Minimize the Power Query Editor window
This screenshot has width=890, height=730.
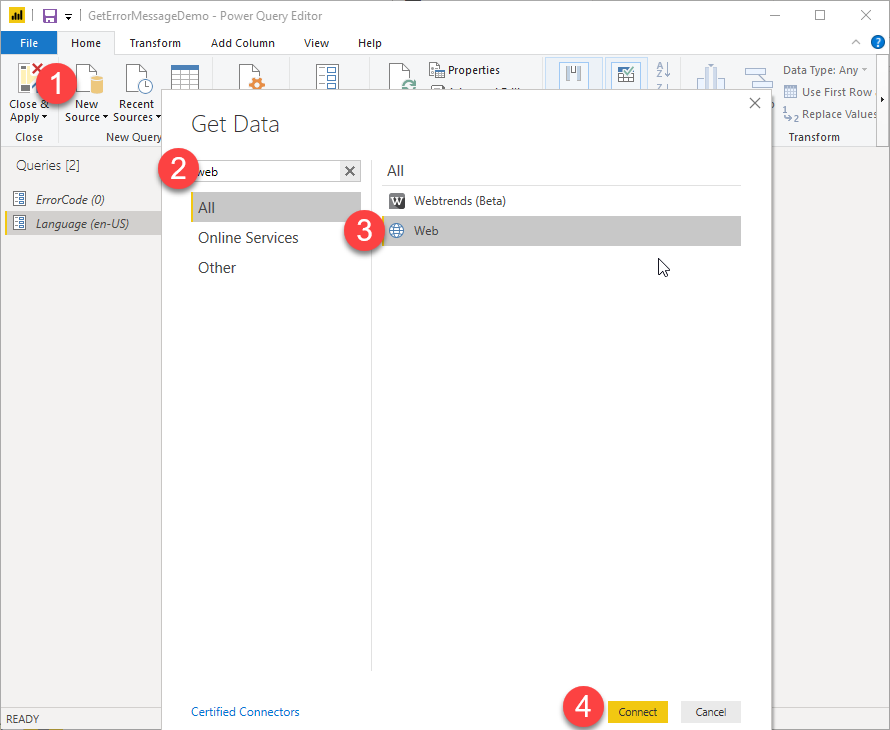click(775, 15)
